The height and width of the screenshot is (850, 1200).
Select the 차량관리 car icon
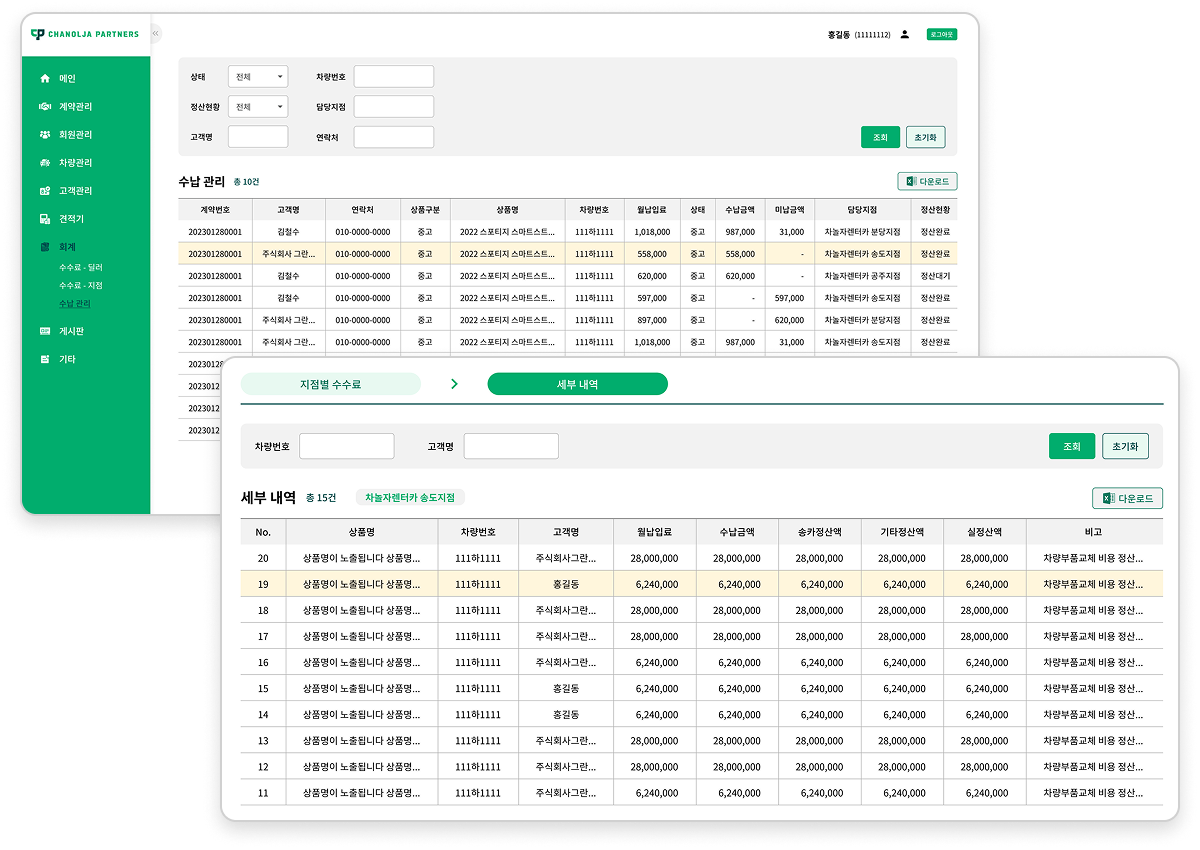click(x=44, y=162)
